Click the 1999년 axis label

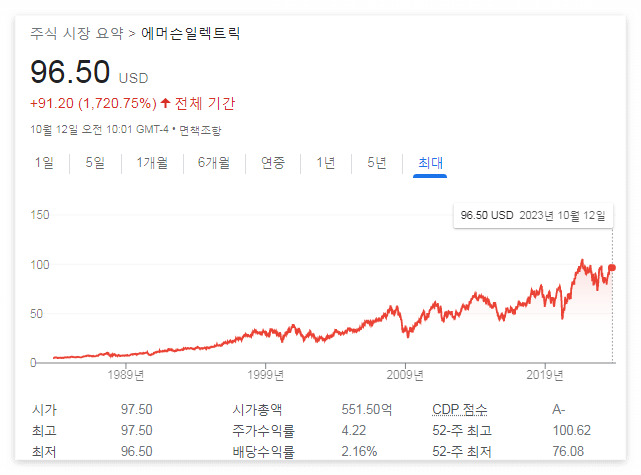(x=265, y=374)
